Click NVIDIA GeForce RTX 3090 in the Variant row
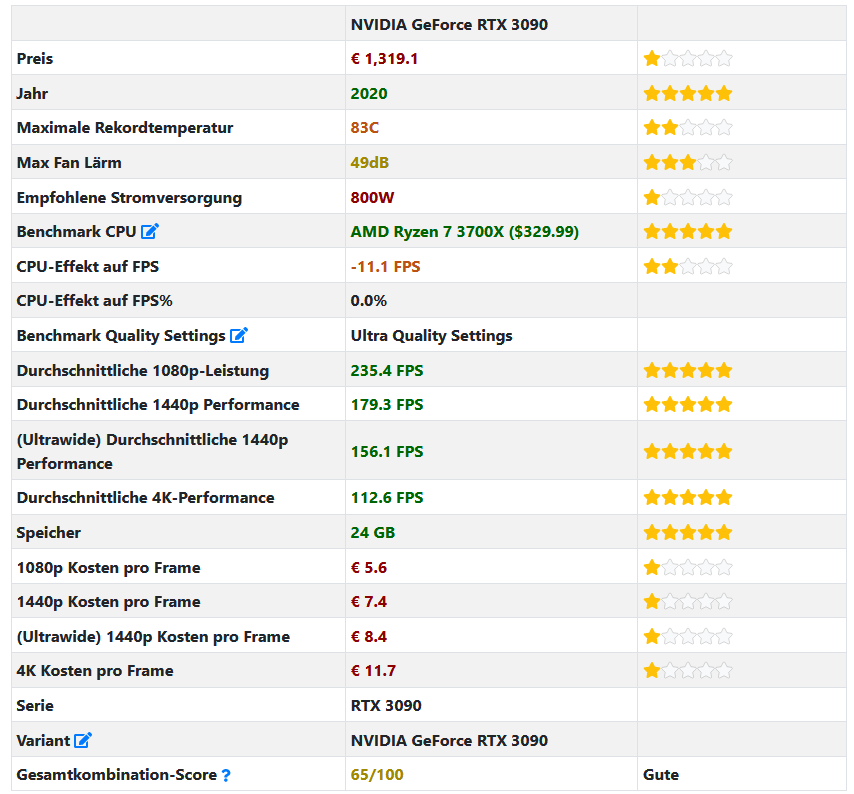The width and height of the screenshot is (854, 794). [x=449, y=741]
